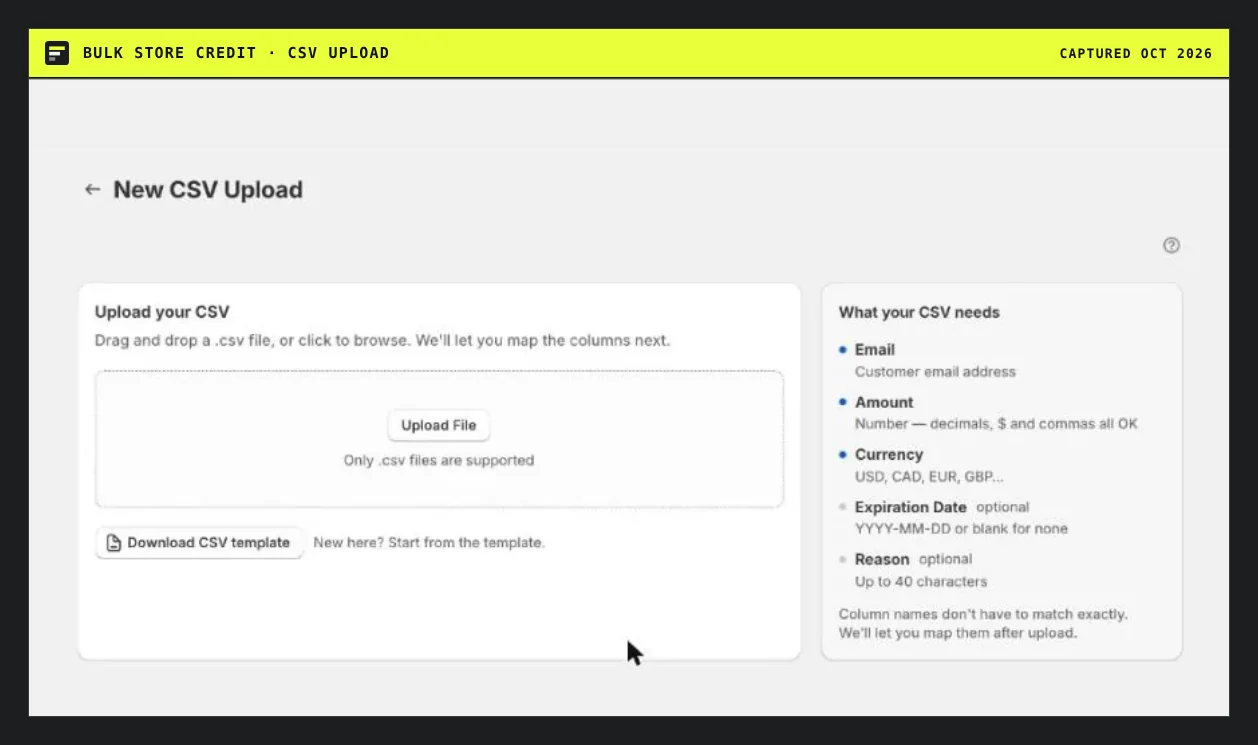Go back using the arrow beside New CSV Upload
Viewport: 1258px width, 745px height.
(92, 189)
